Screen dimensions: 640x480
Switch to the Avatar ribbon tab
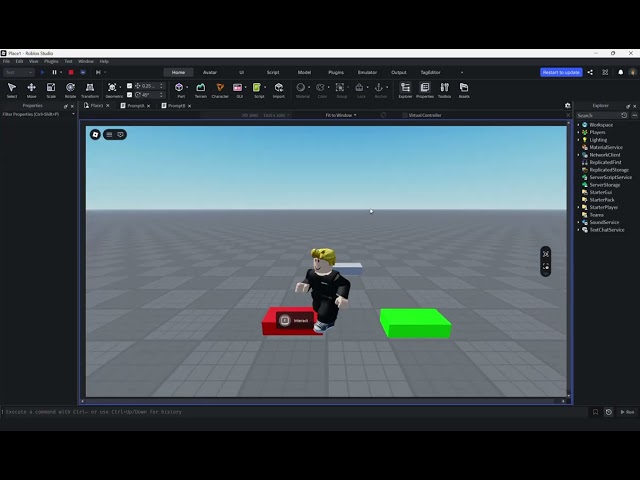pyautogui.click(x=210, y=72)
